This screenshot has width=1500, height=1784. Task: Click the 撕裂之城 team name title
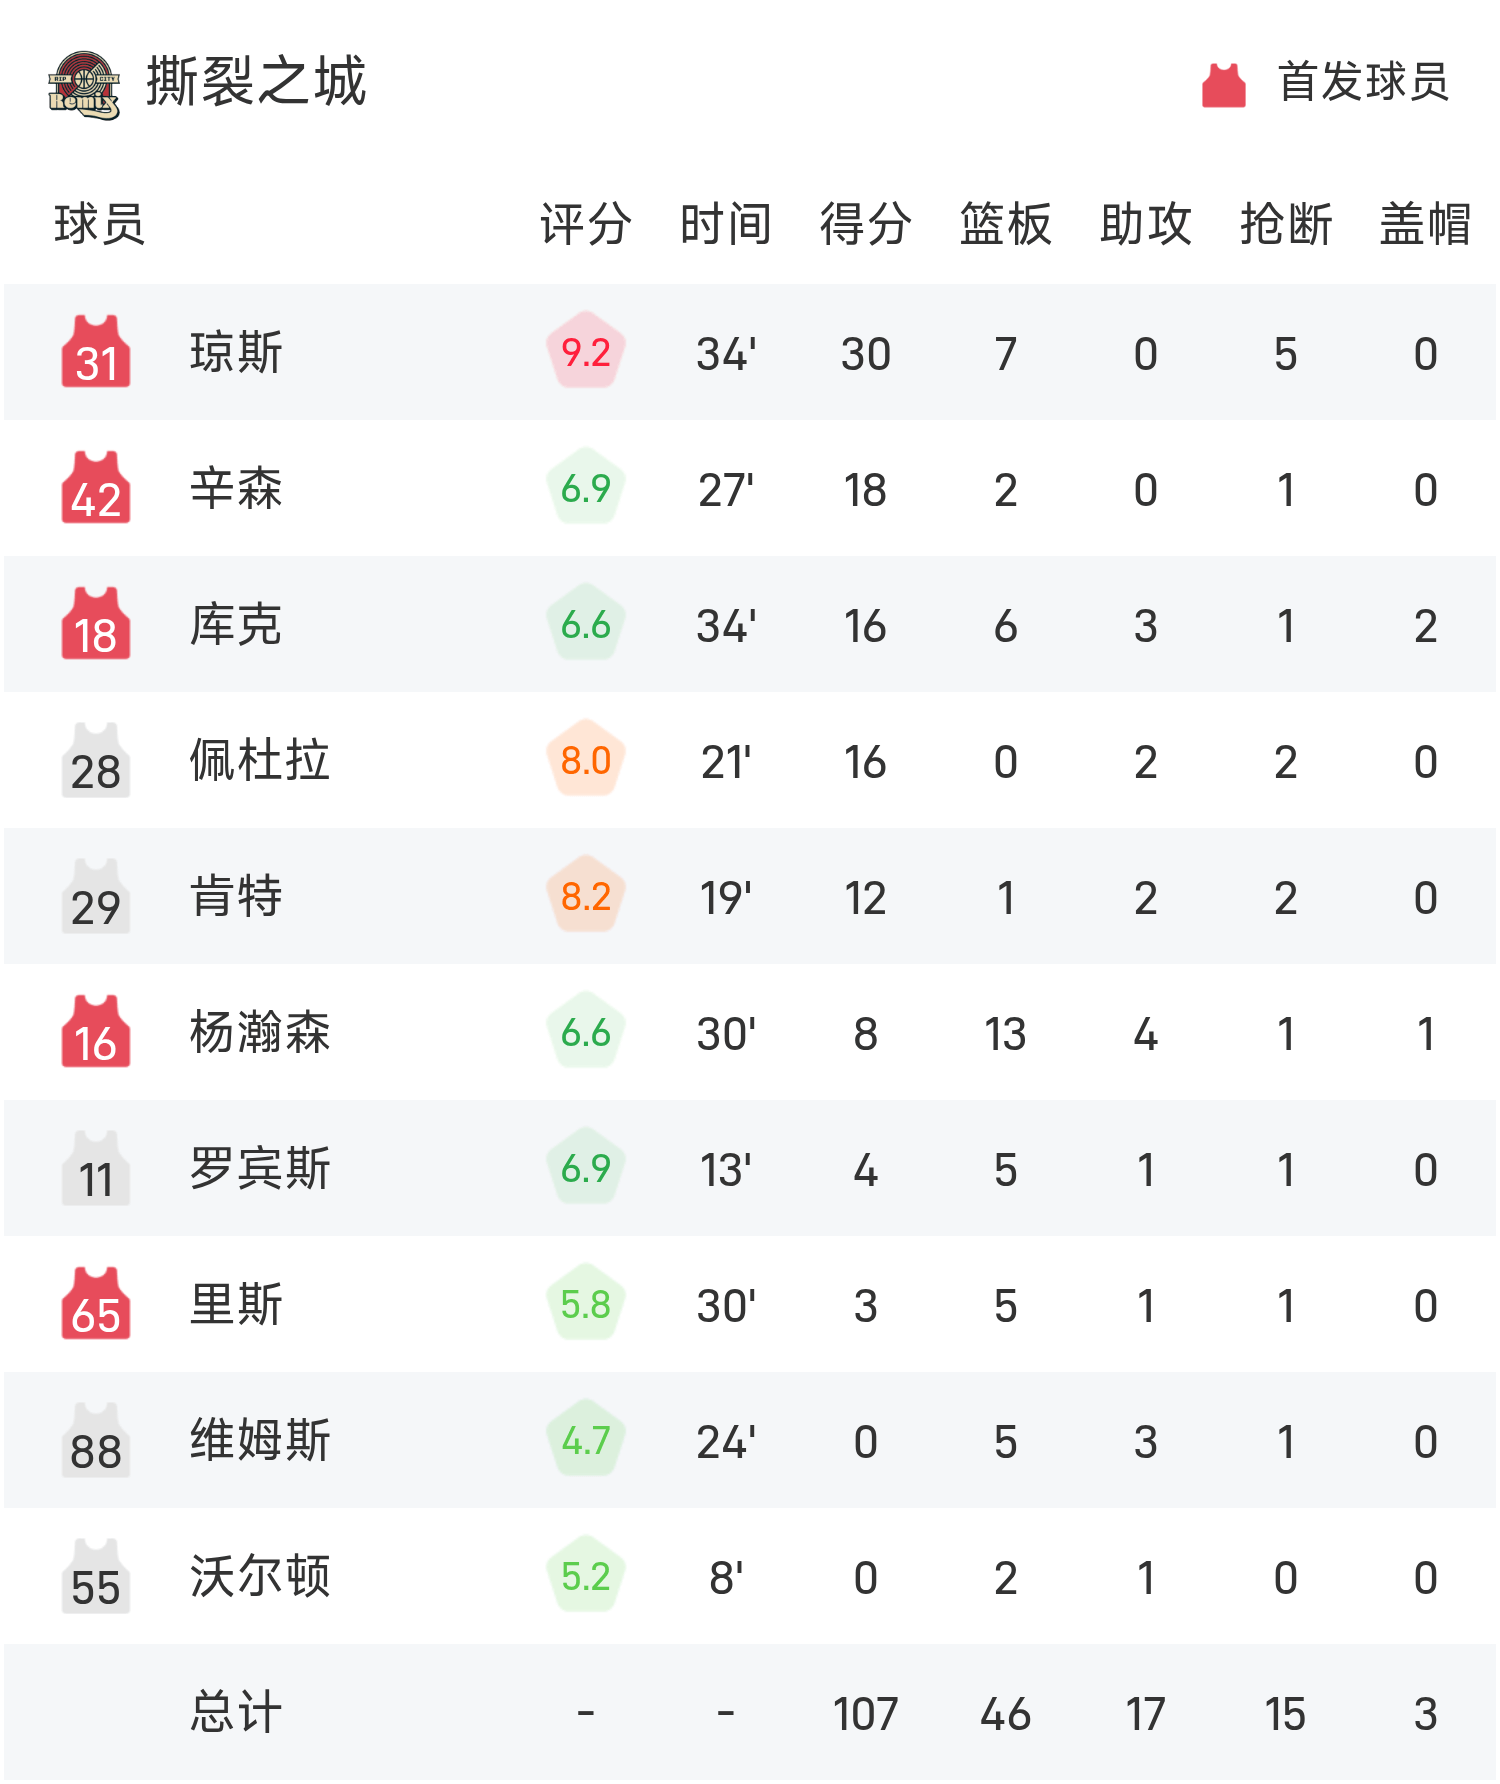(x=256, y=82)
